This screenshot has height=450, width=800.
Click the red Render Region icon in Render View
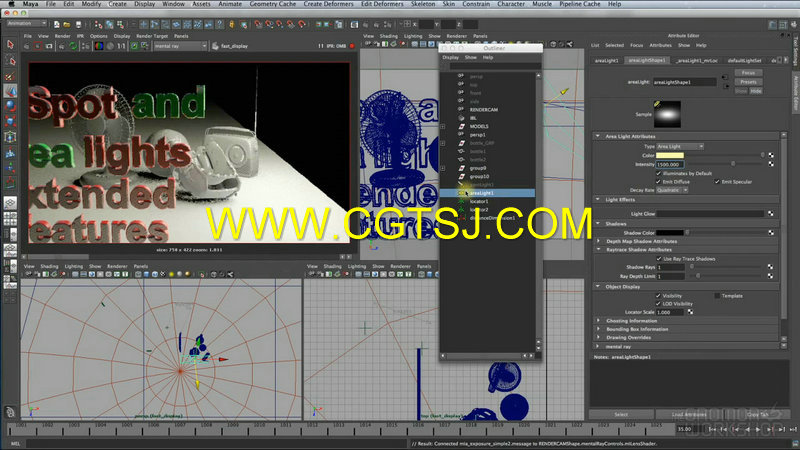pyautogui.click(x=38, y=46)
